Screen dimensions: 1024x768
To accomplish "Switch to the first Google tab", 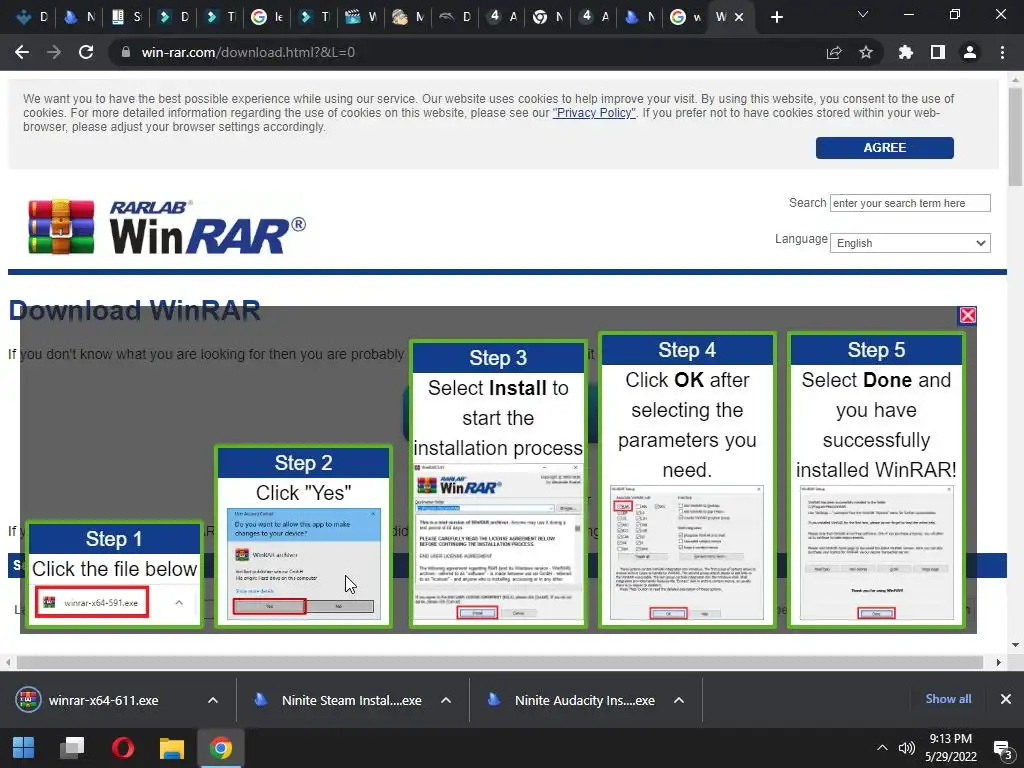I will pyautogui.click(x=266, y=17).
